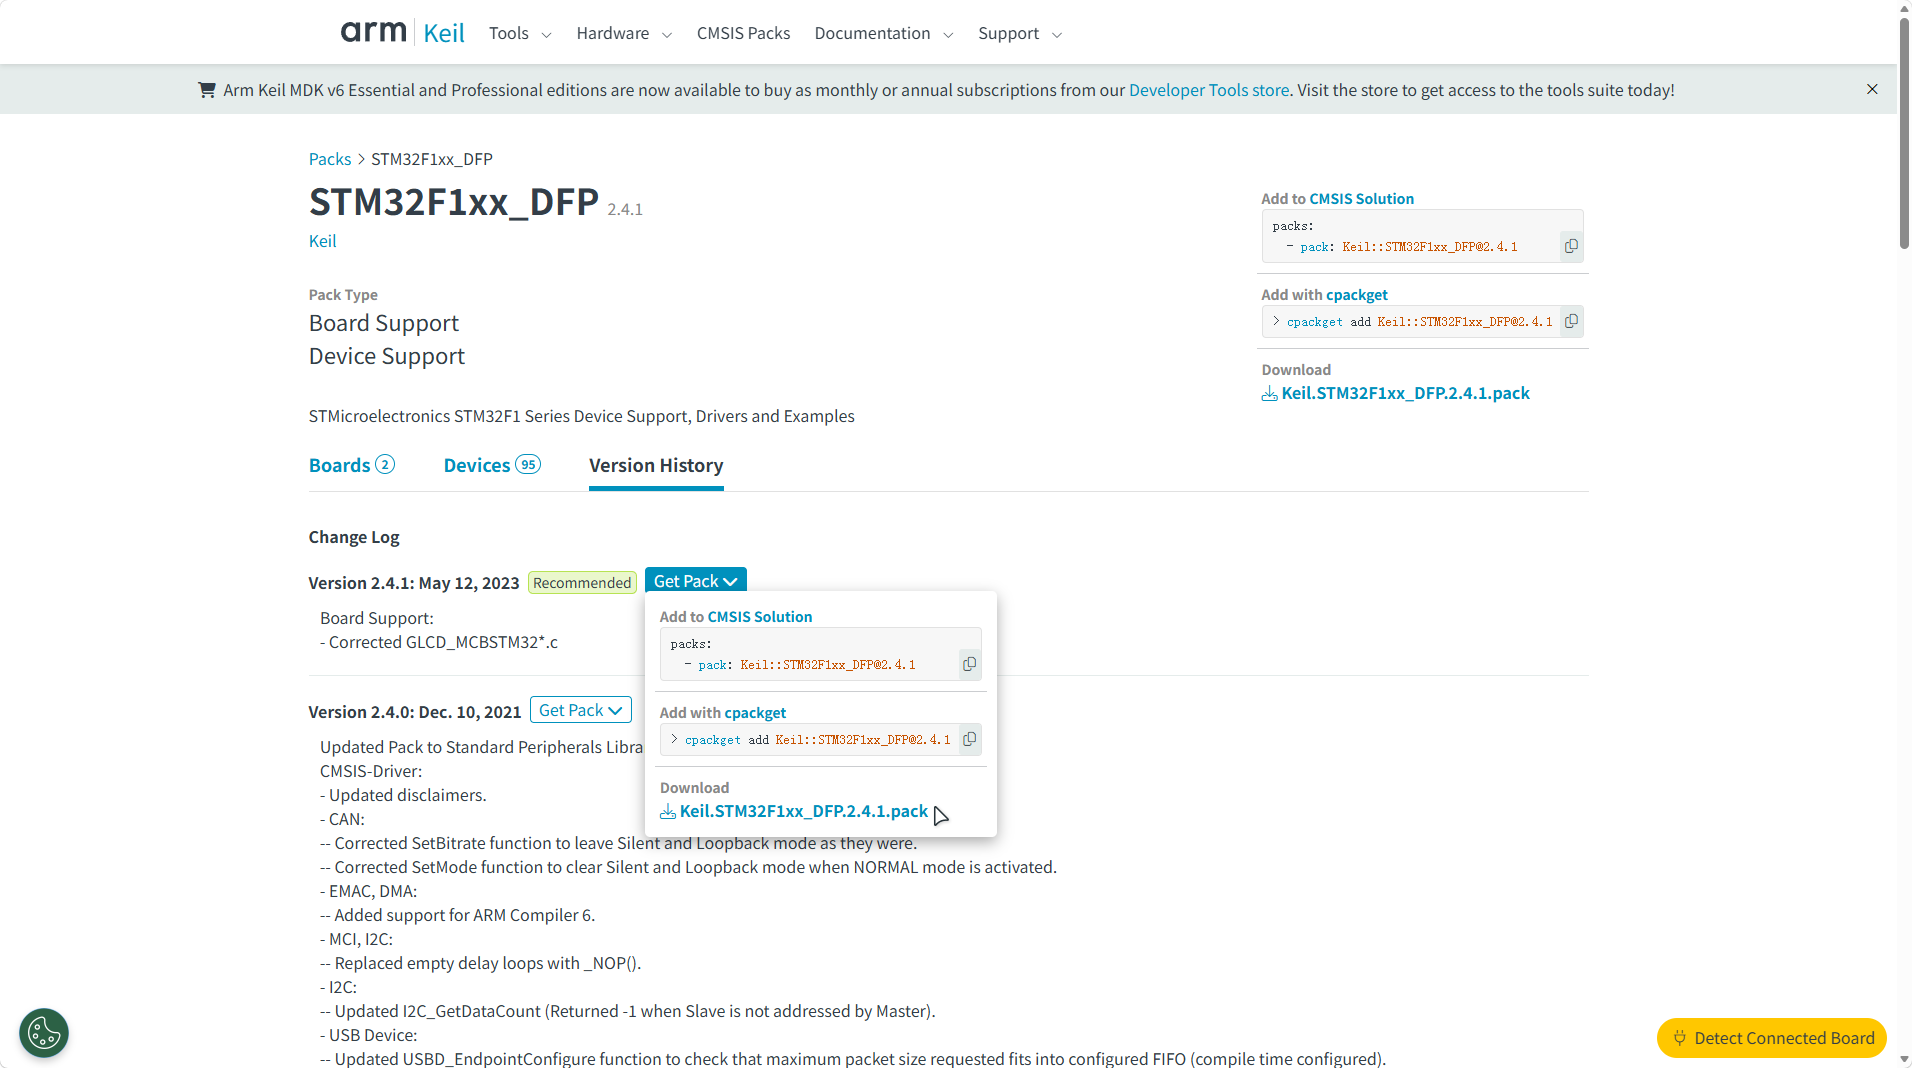
Task: Open cookie settings icon
Action: click(x=44, y=1033)
